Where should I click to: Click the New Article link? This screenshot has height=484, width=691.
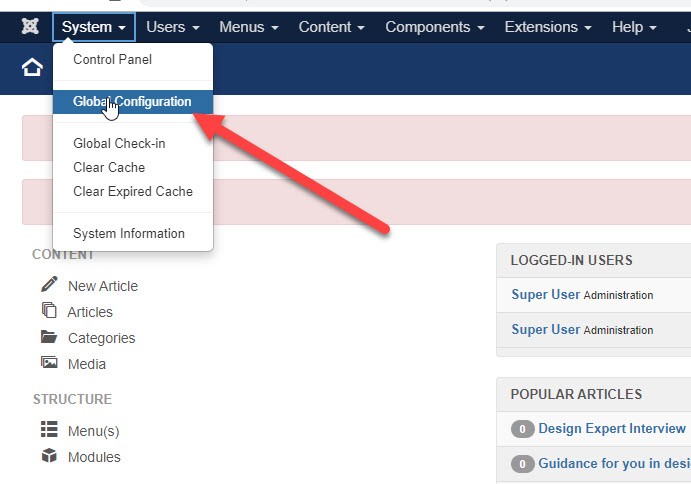point(103,286)
